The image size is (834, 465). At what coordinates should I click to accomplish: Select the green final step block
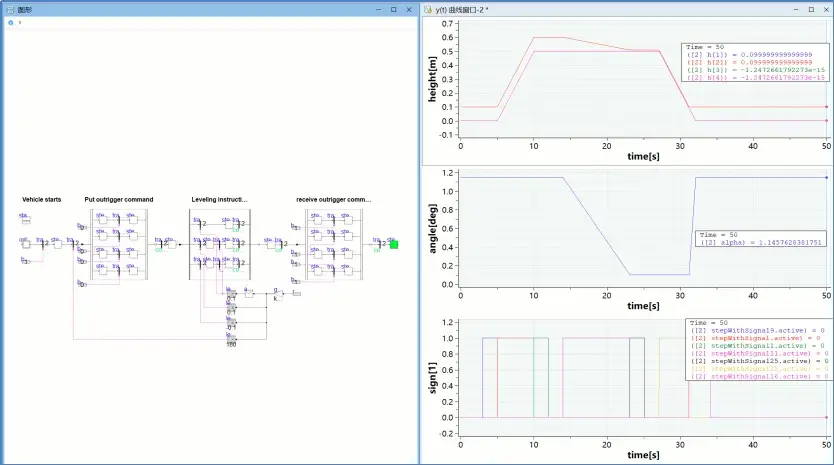(394, 245)
